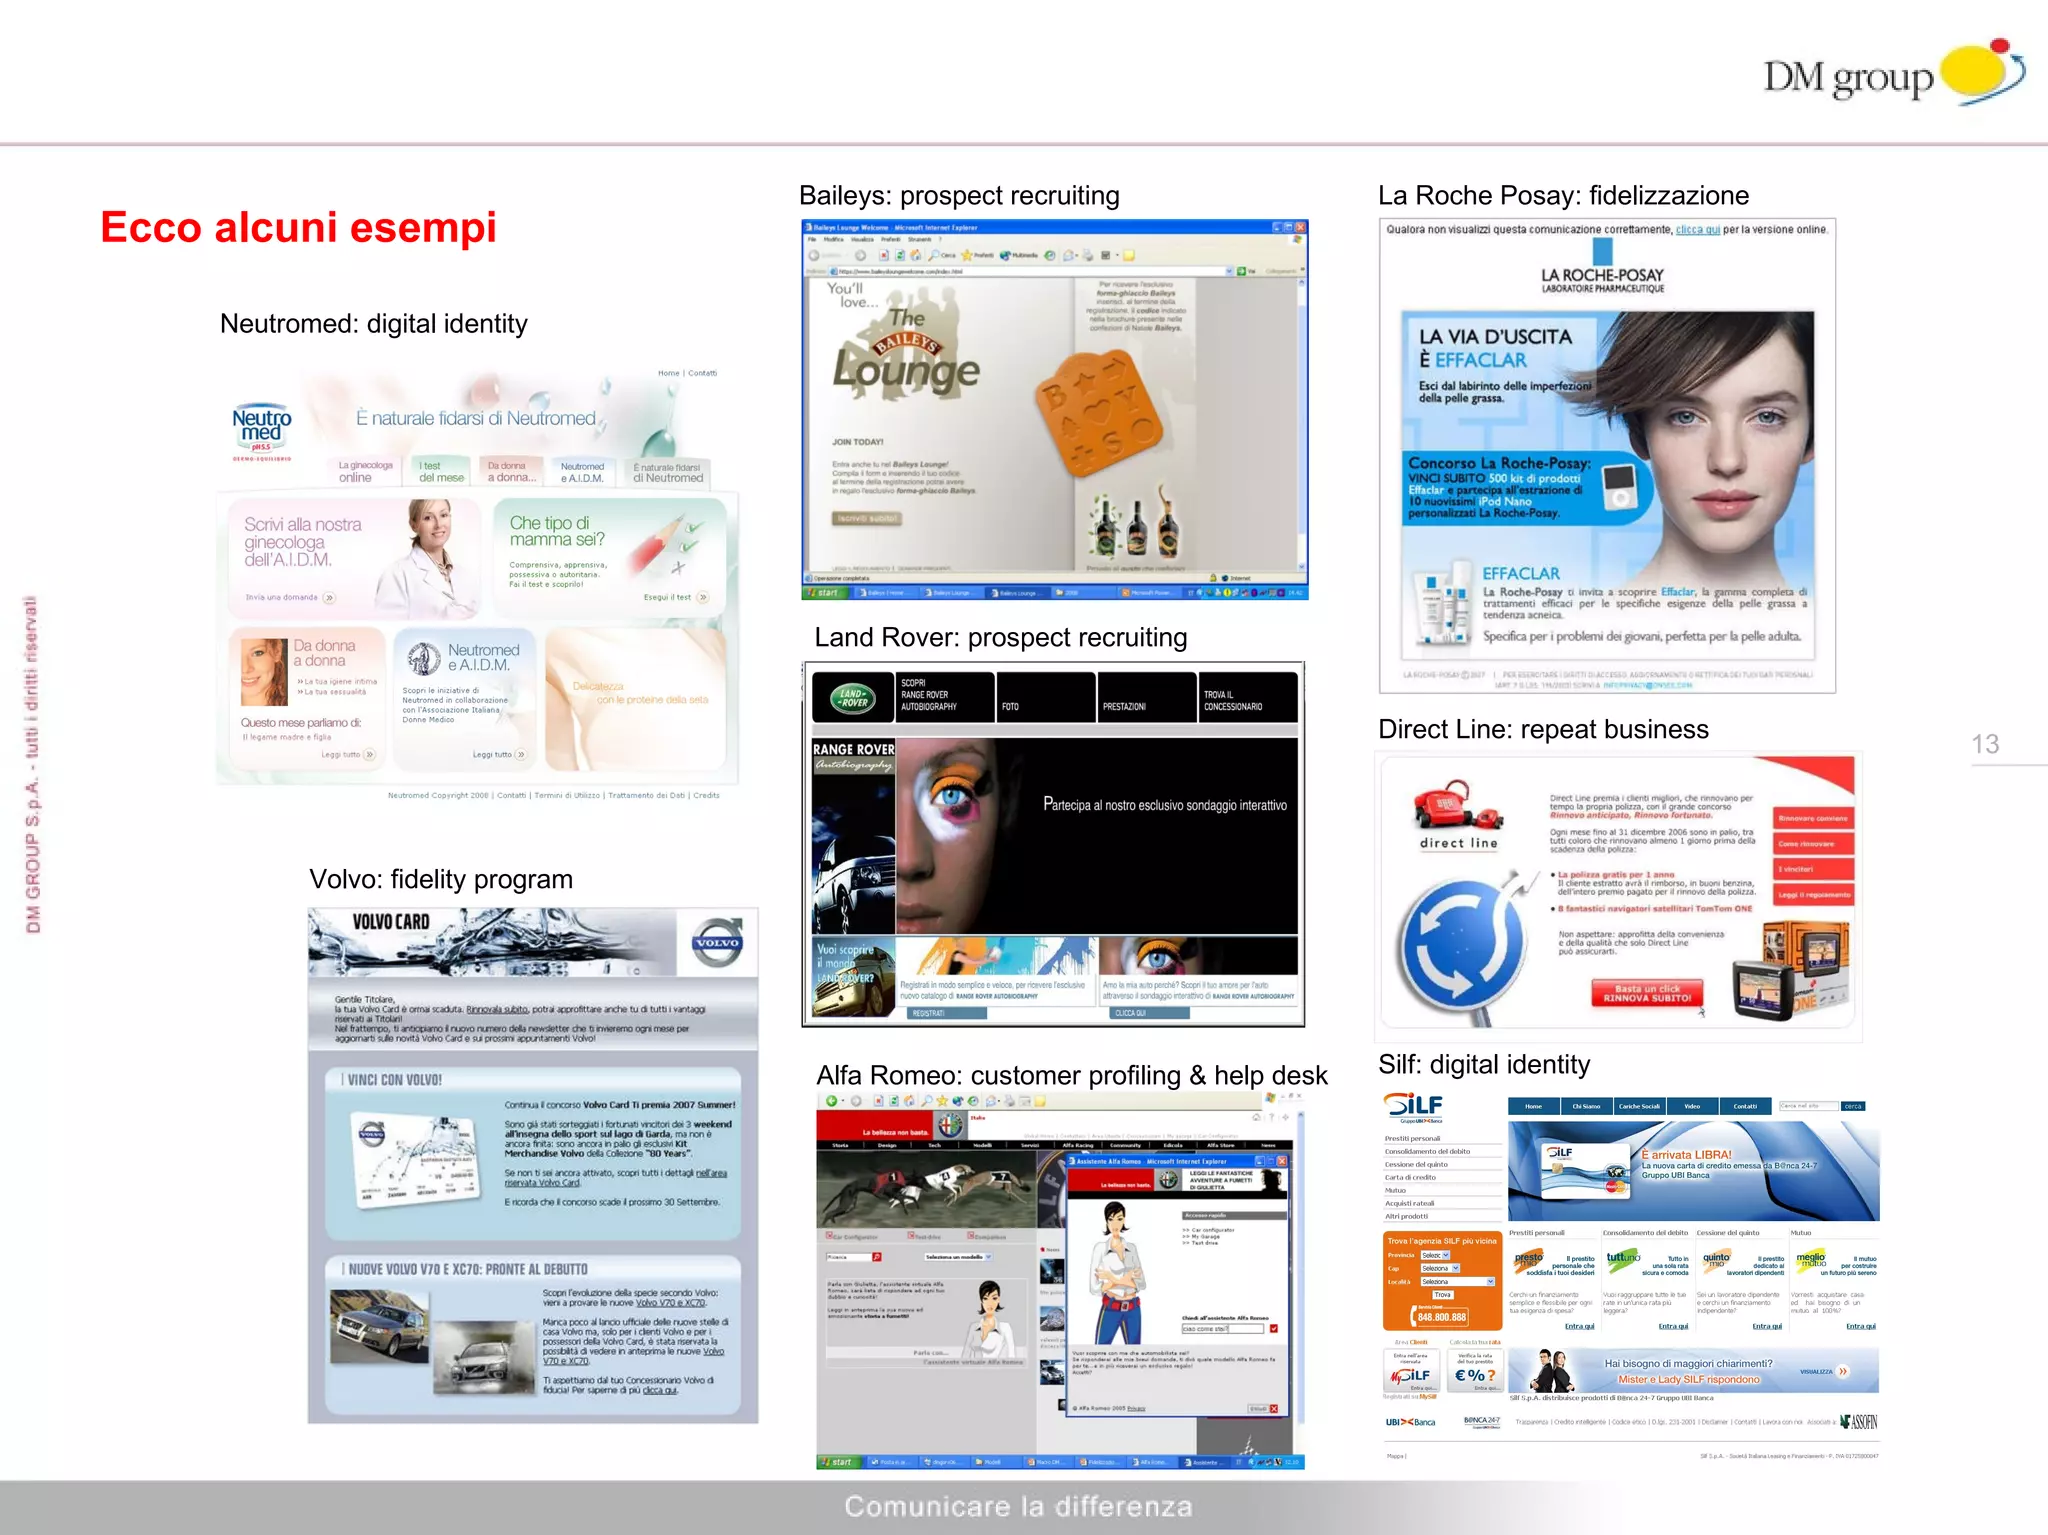Open the Visualizza menu in Baileys browser window
Viewport: 2048px width, 1535px height.
[x=862, y=239]
